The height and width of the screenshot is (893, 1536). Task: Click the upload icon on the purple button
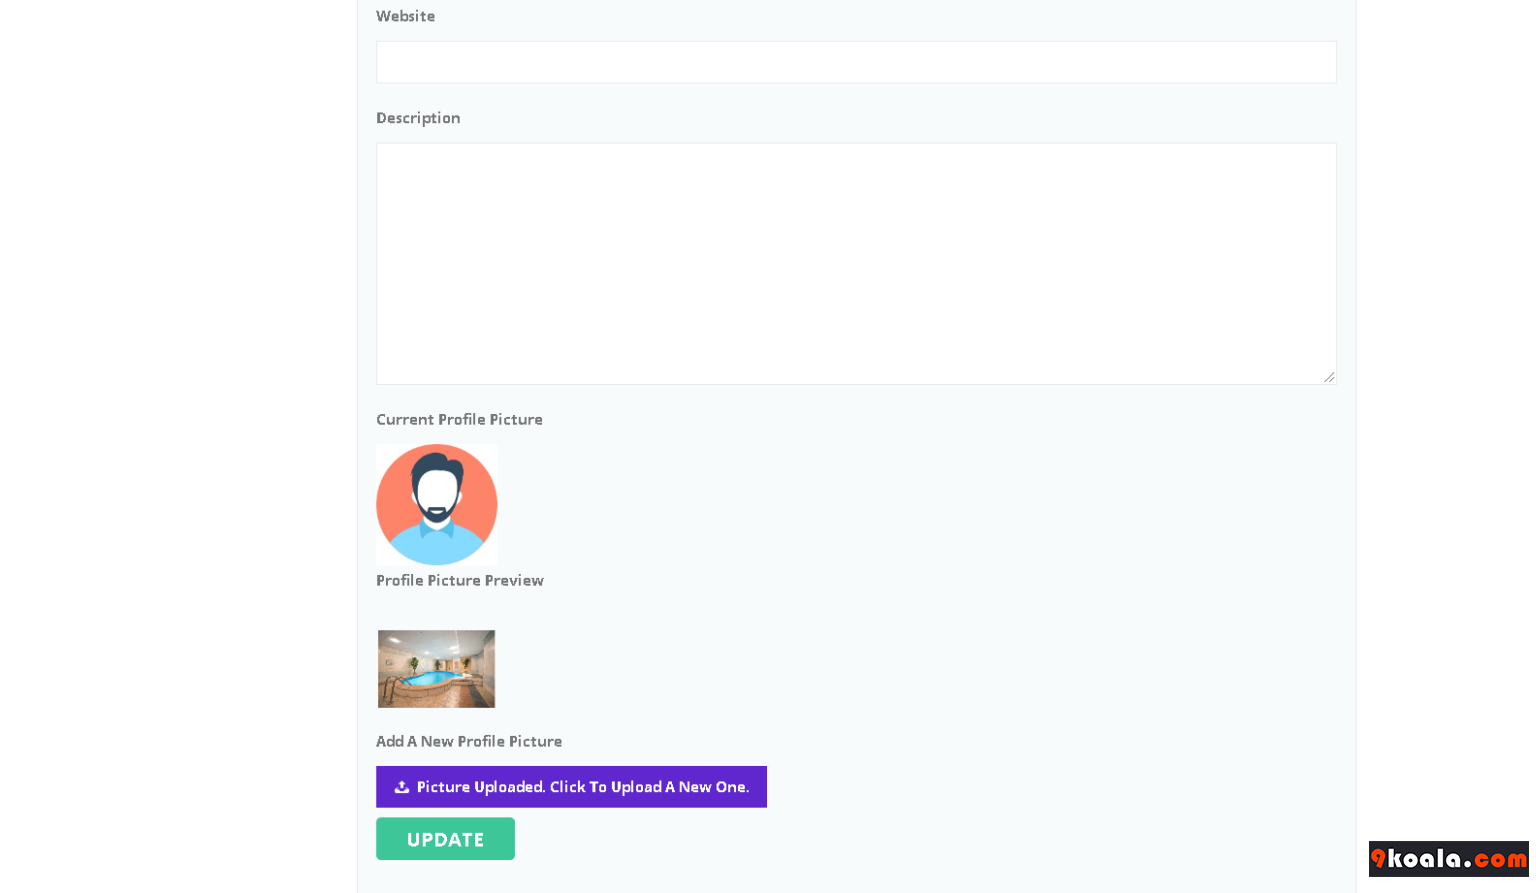401,787
